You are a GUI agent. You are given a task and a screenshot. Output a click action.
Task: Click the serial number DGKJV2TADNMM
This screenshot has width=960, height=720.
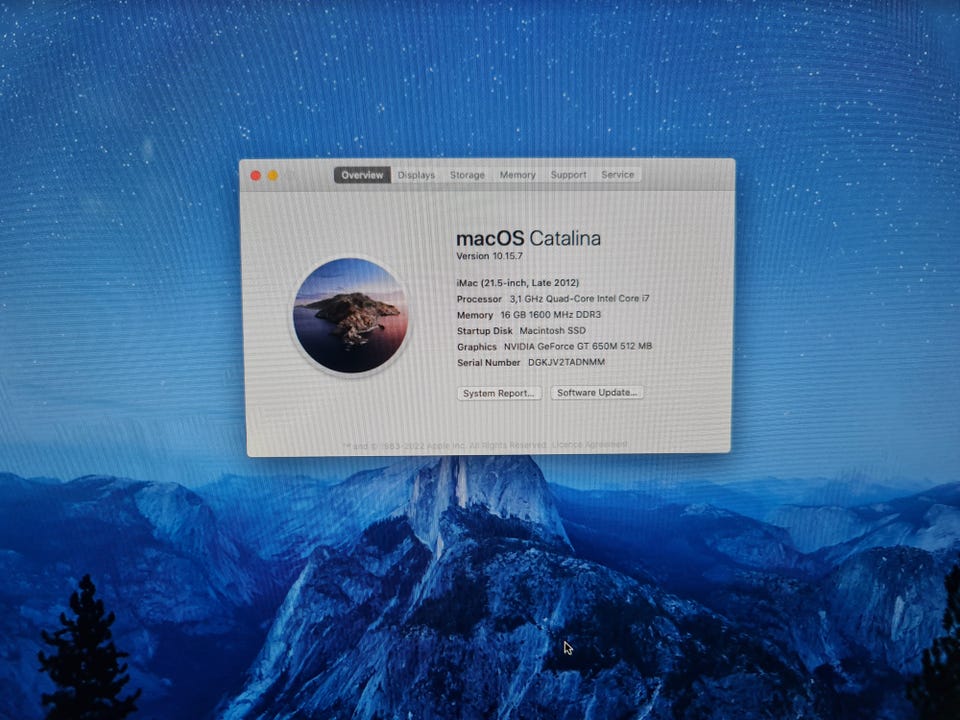566,362
